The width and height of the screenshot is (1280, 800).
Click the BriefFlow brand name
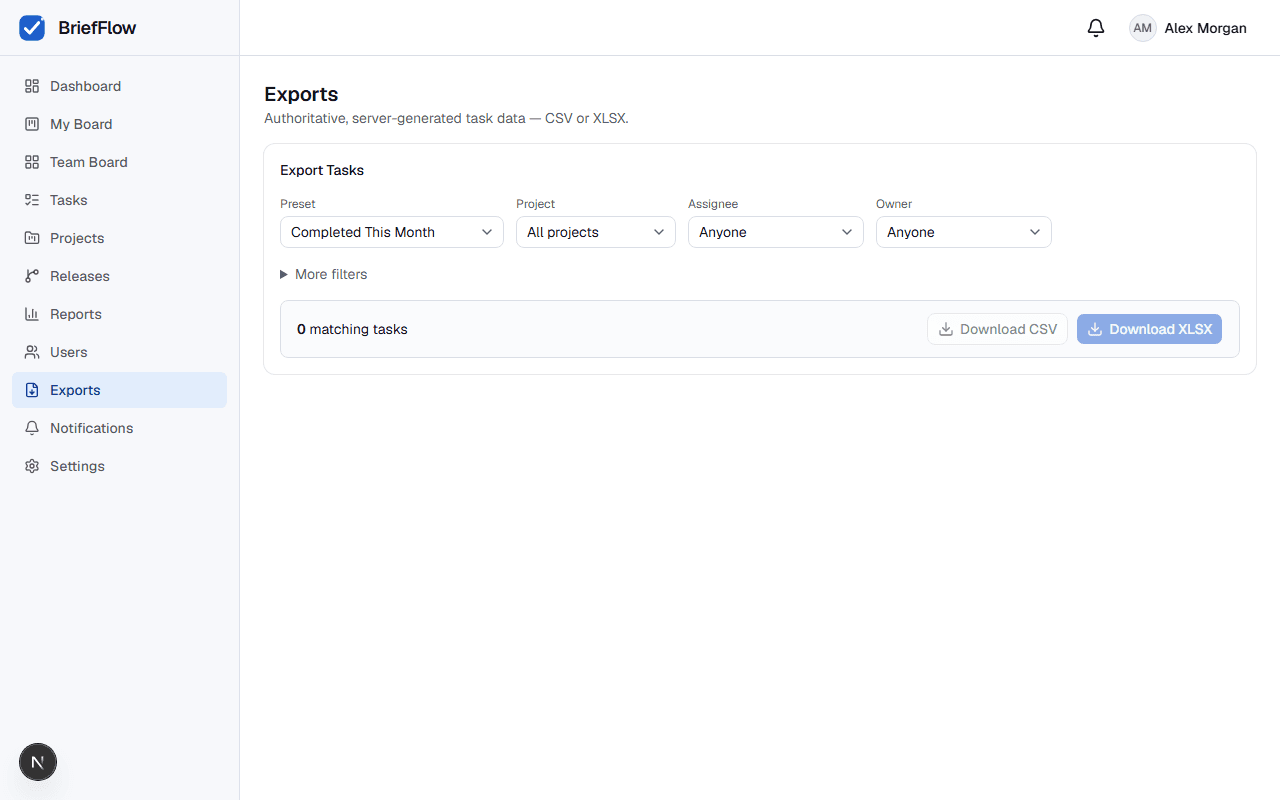(x=97, y=28)
